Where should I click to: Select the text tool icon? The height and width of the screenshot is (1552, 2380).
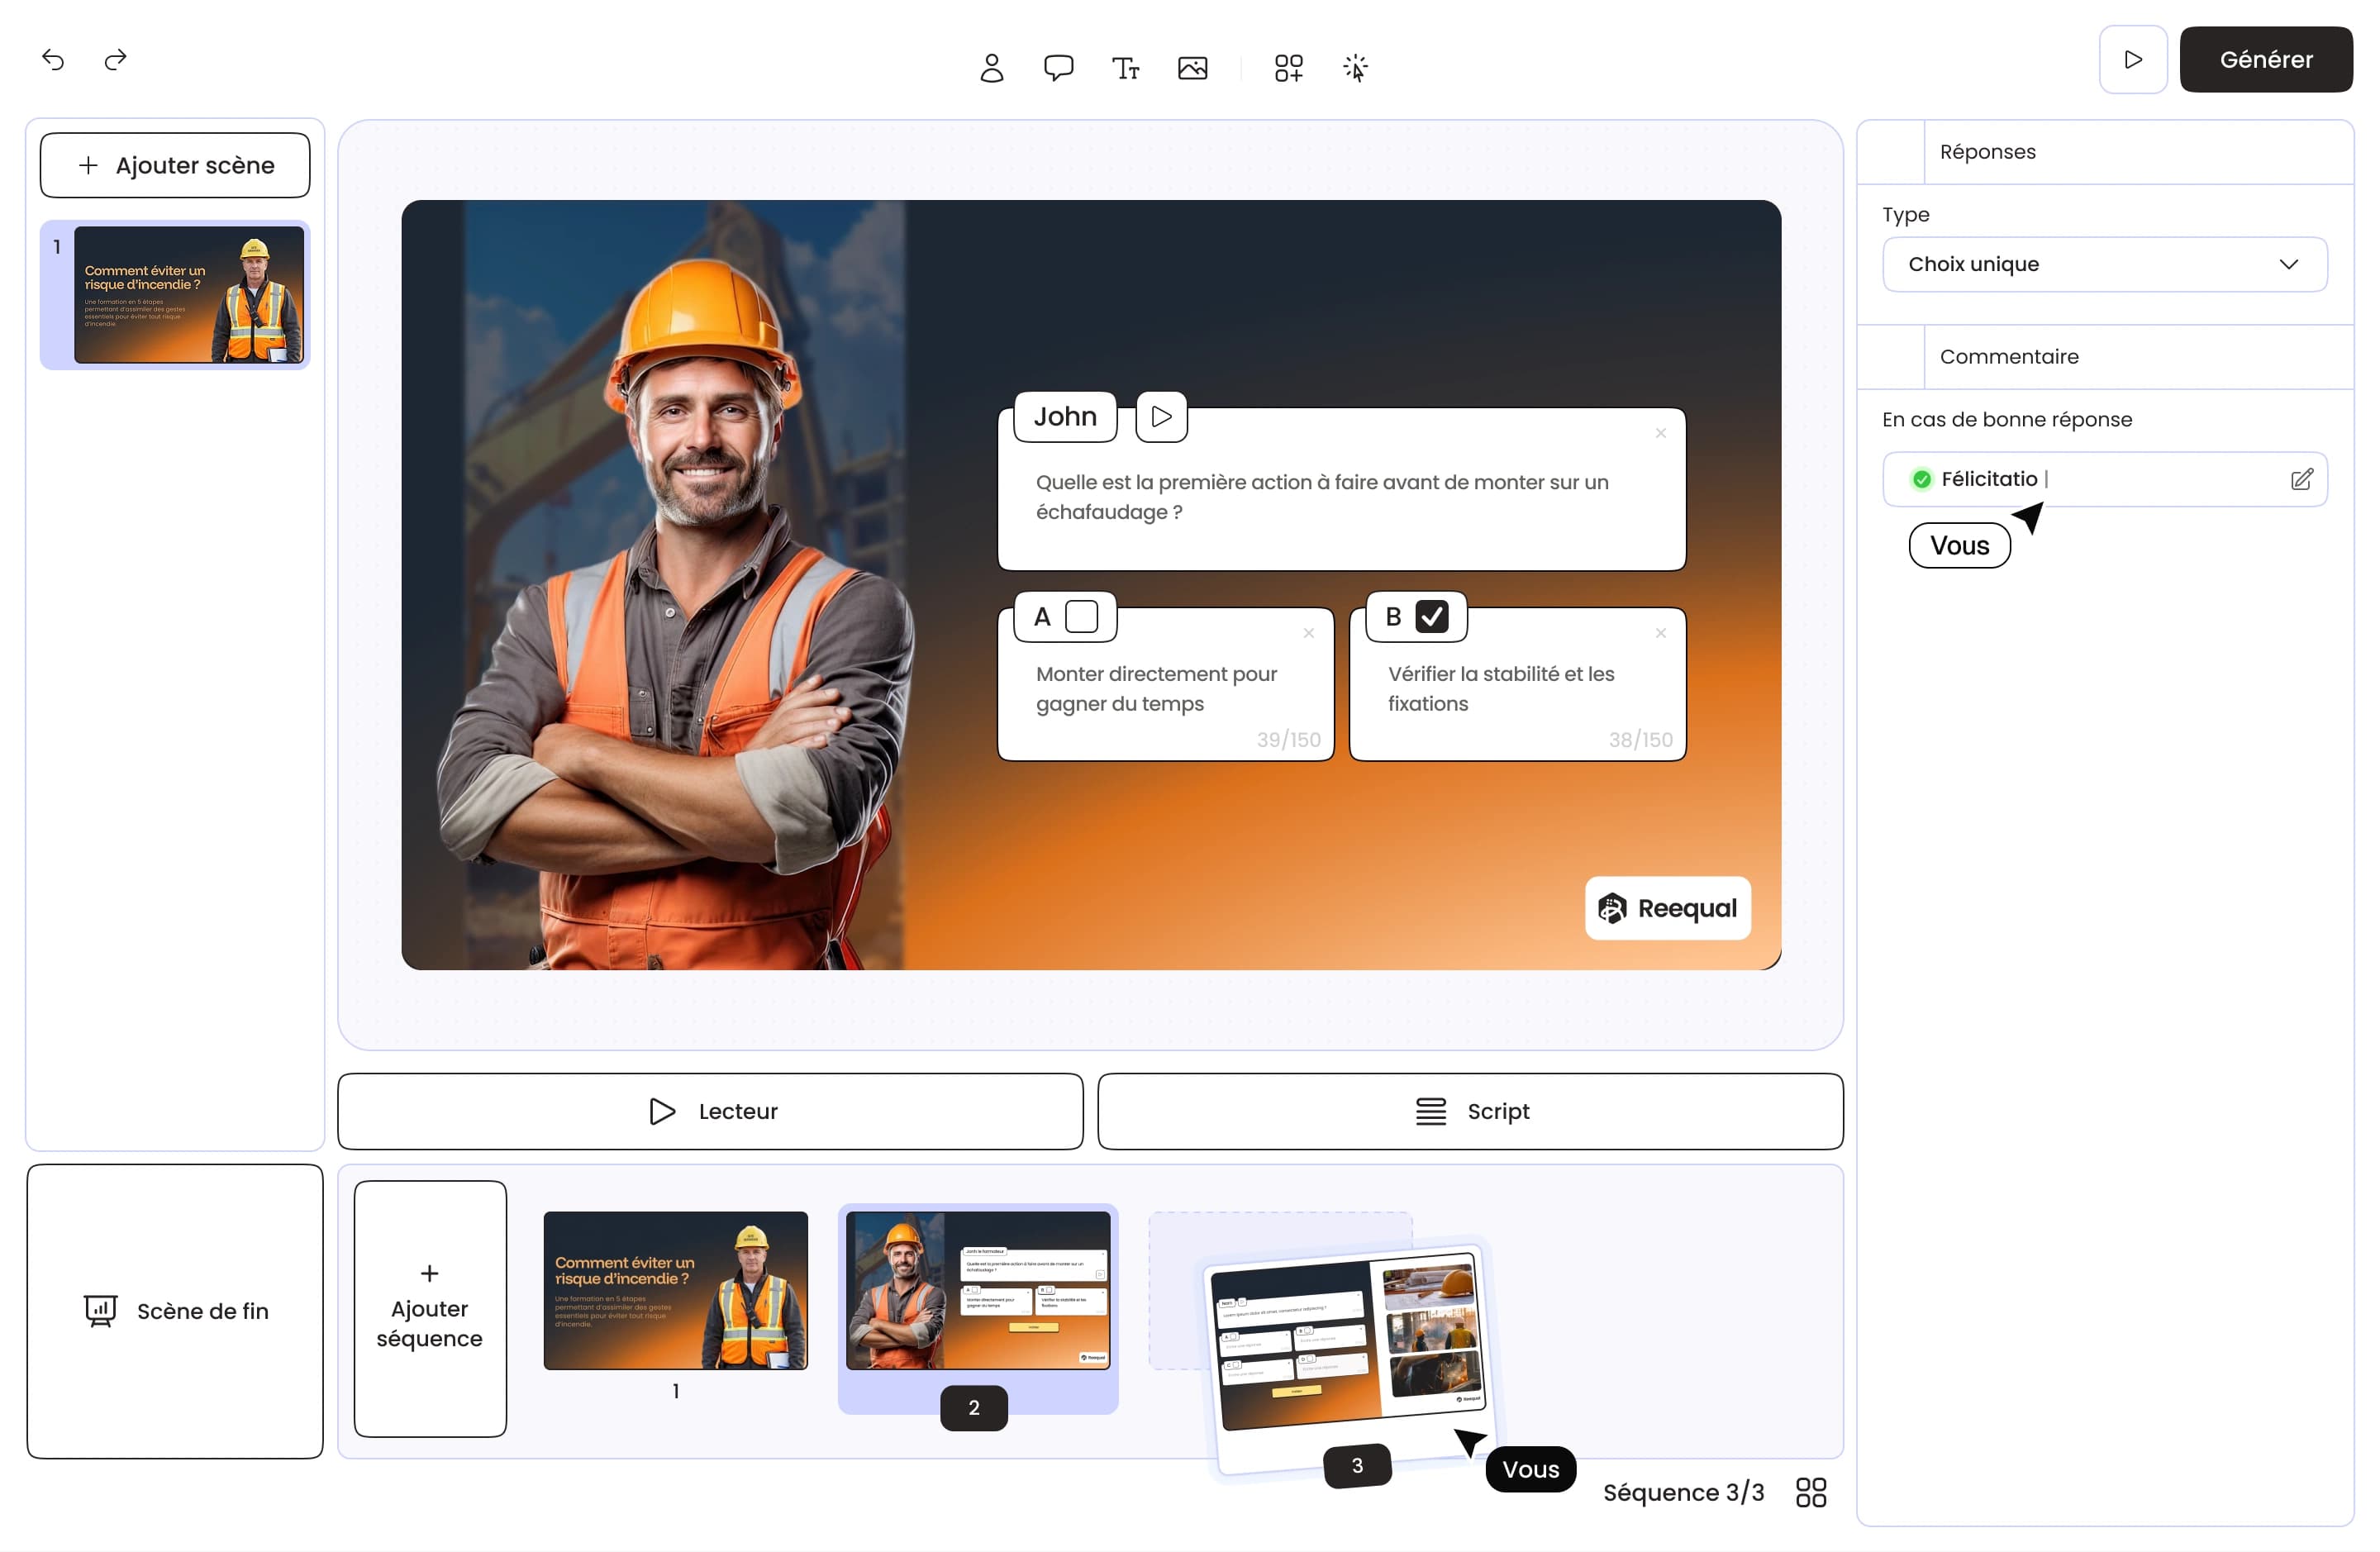pos(1125,68)
